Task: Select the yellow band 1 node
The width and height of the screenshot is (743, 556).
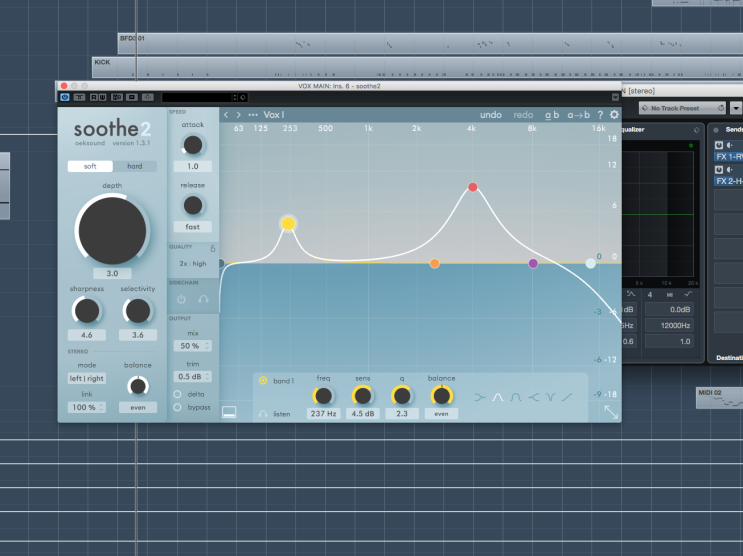Action: pyautogui.click(x=288, y=223)
